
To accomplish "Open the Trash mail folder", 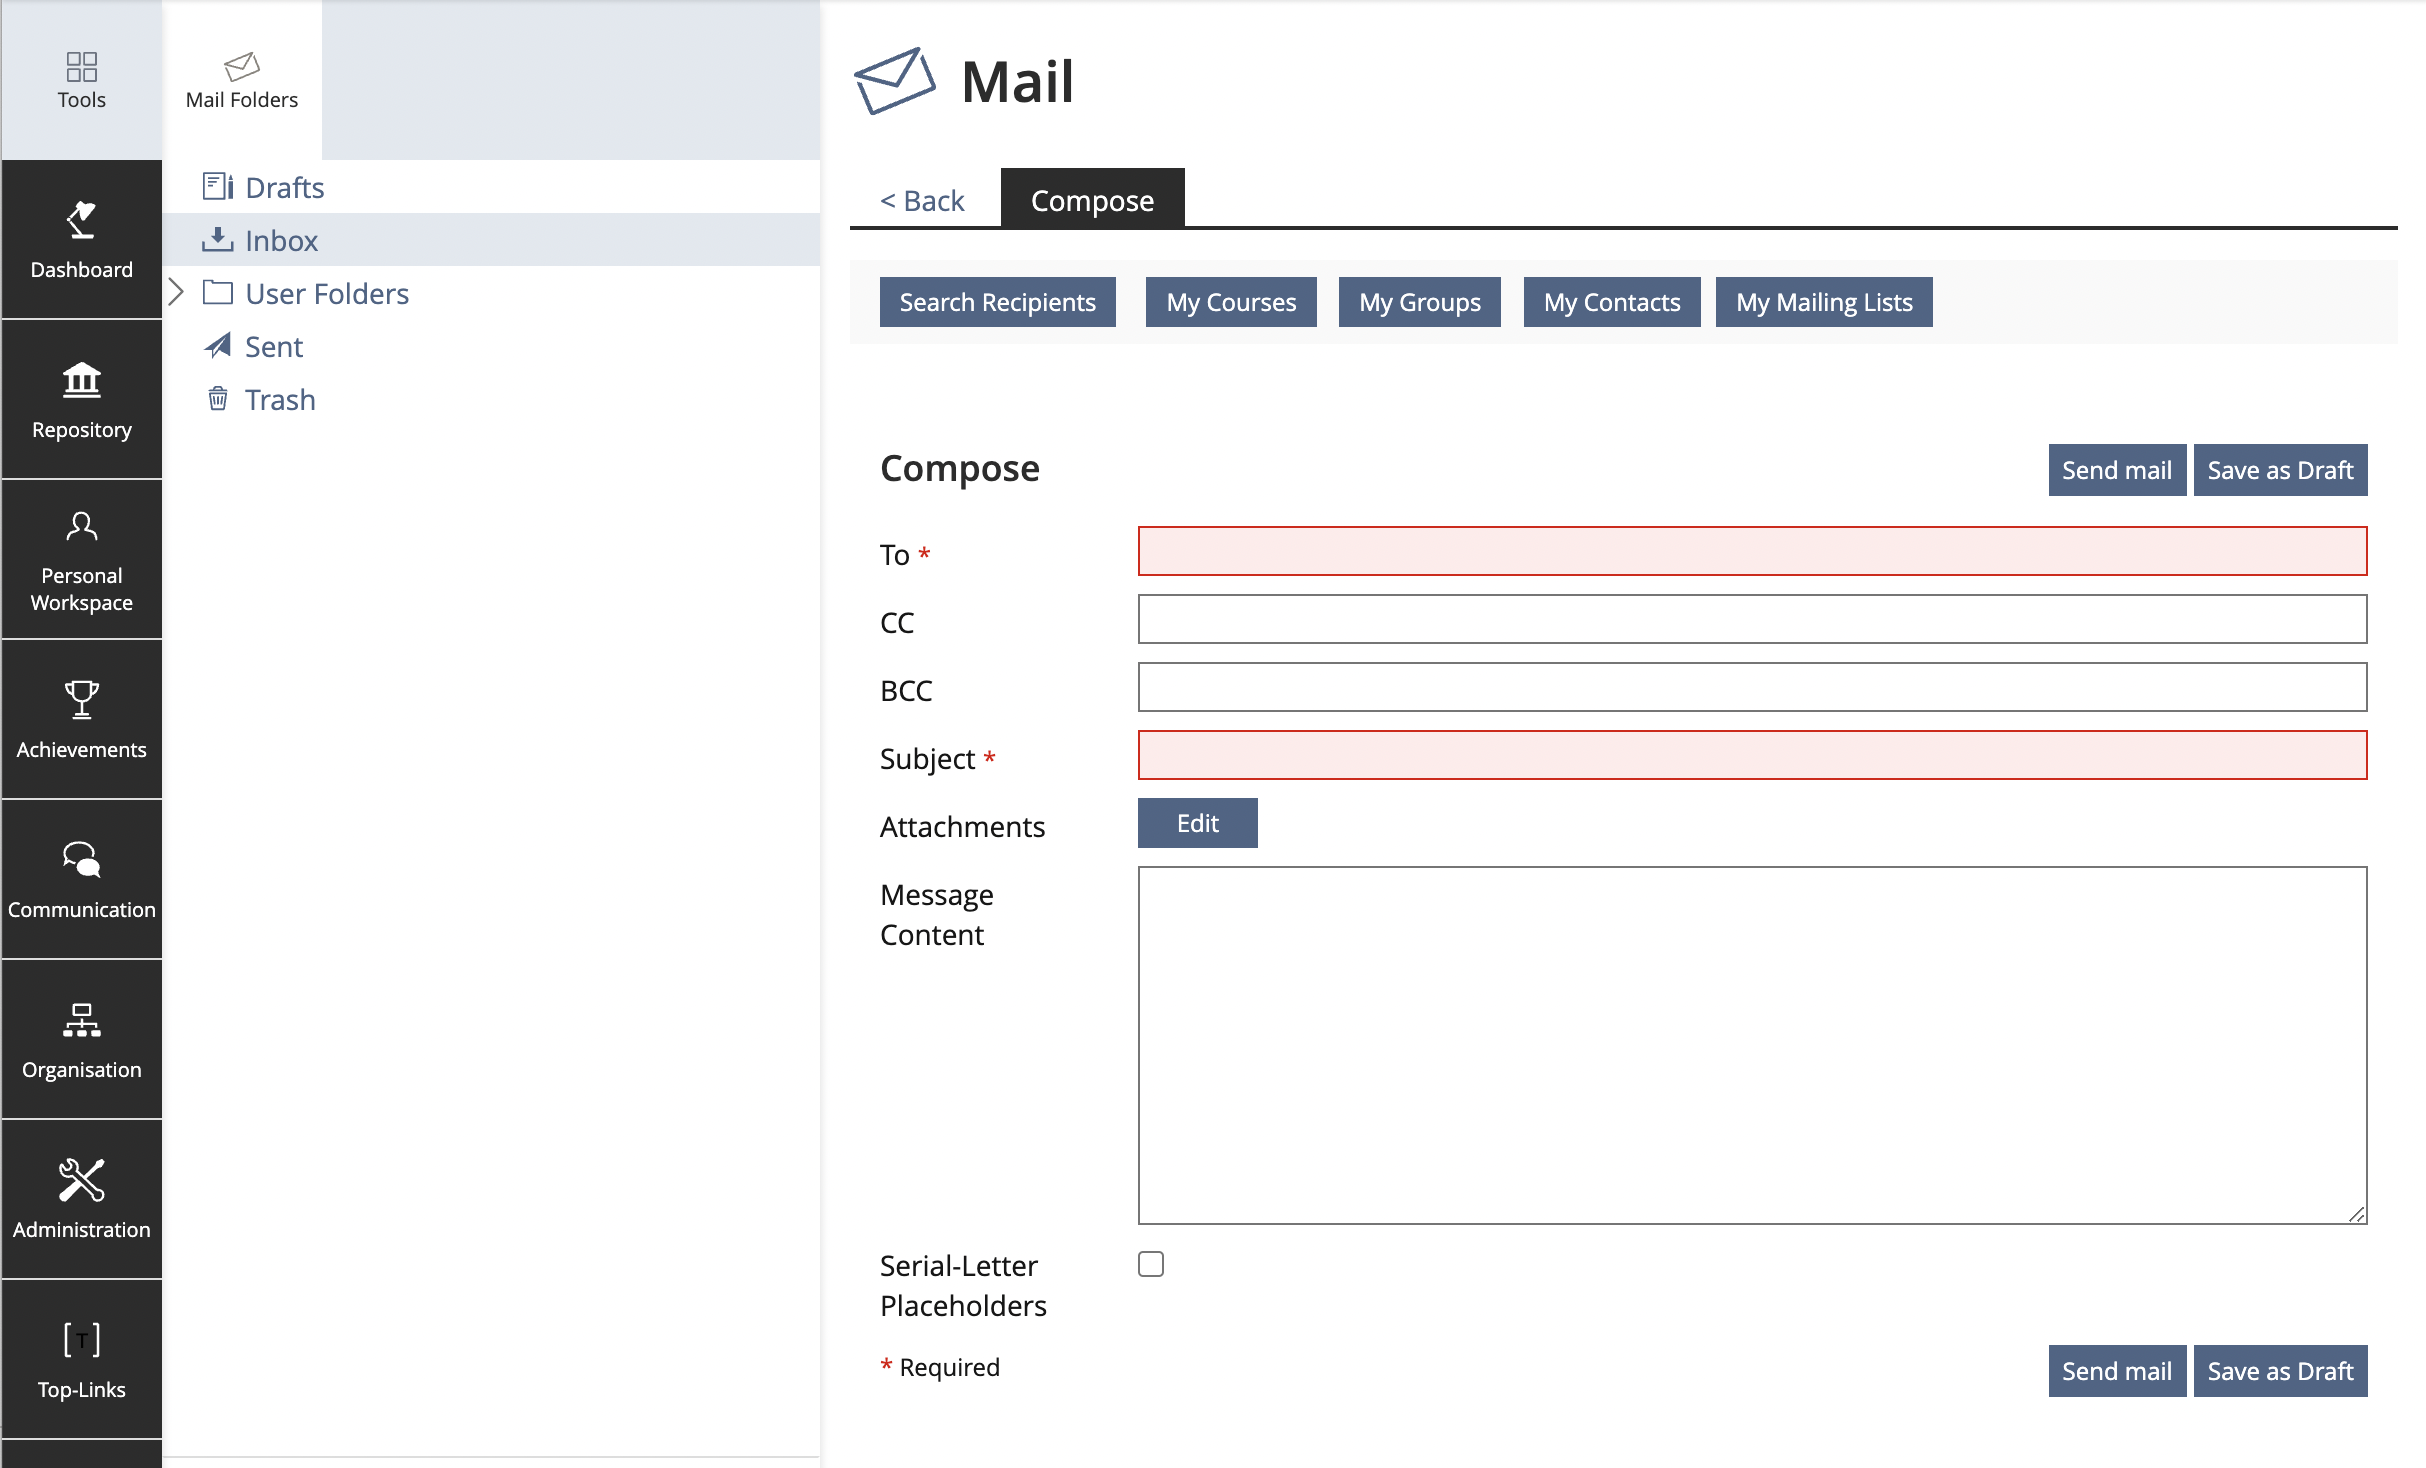I will point(280,400).
